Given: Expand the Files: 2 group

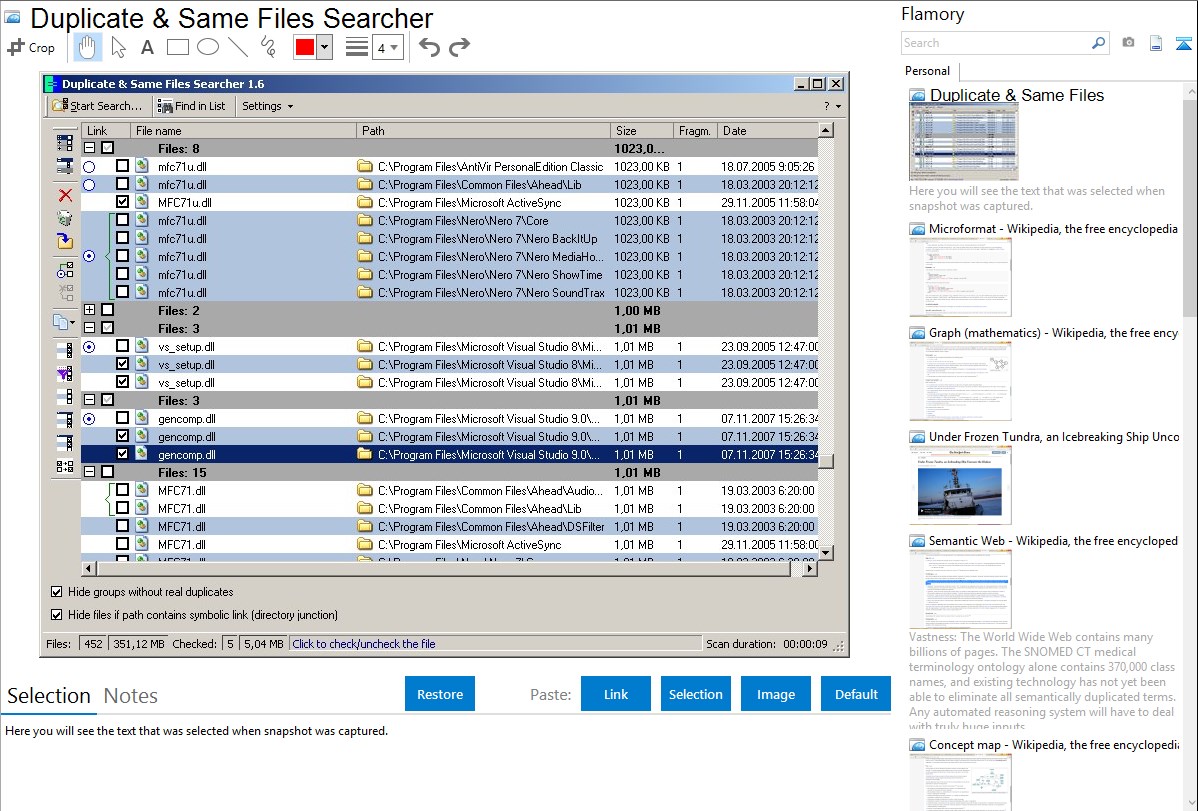Looking at the screenshot, I should pyautogui.click(x=89, y=310).
